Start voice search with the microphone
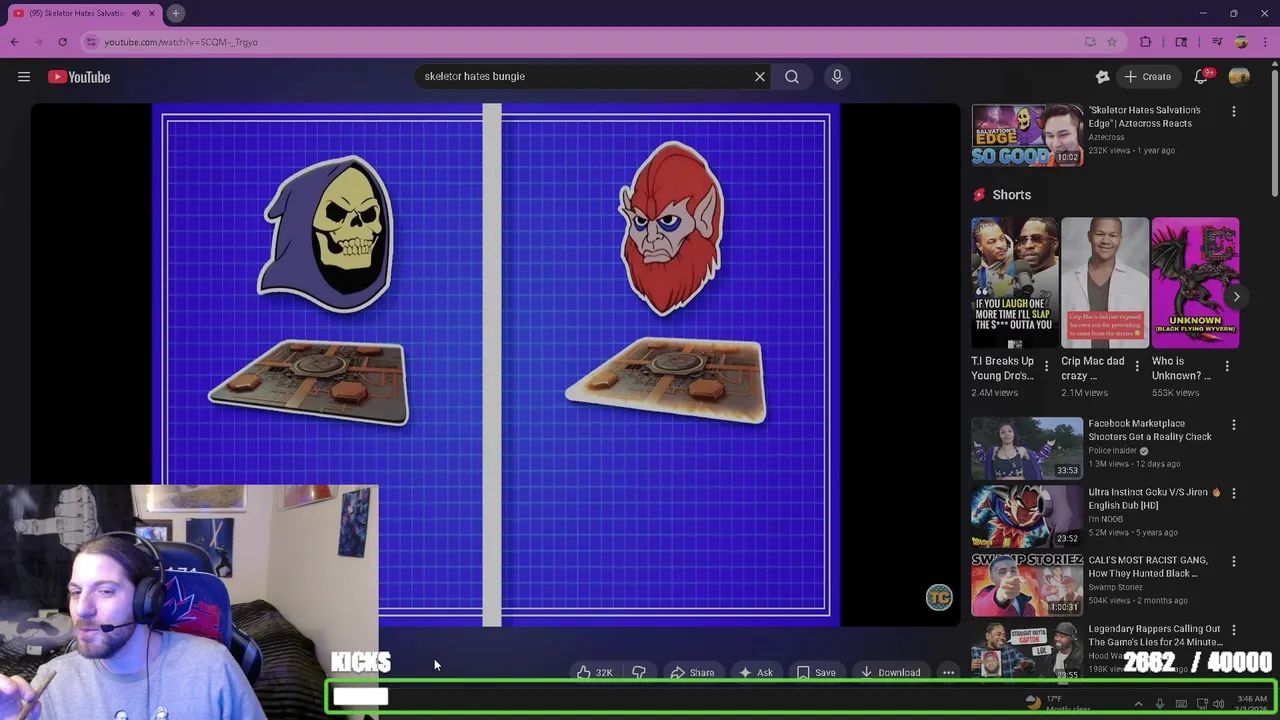 pyautogui.click(x=837, y=76)
